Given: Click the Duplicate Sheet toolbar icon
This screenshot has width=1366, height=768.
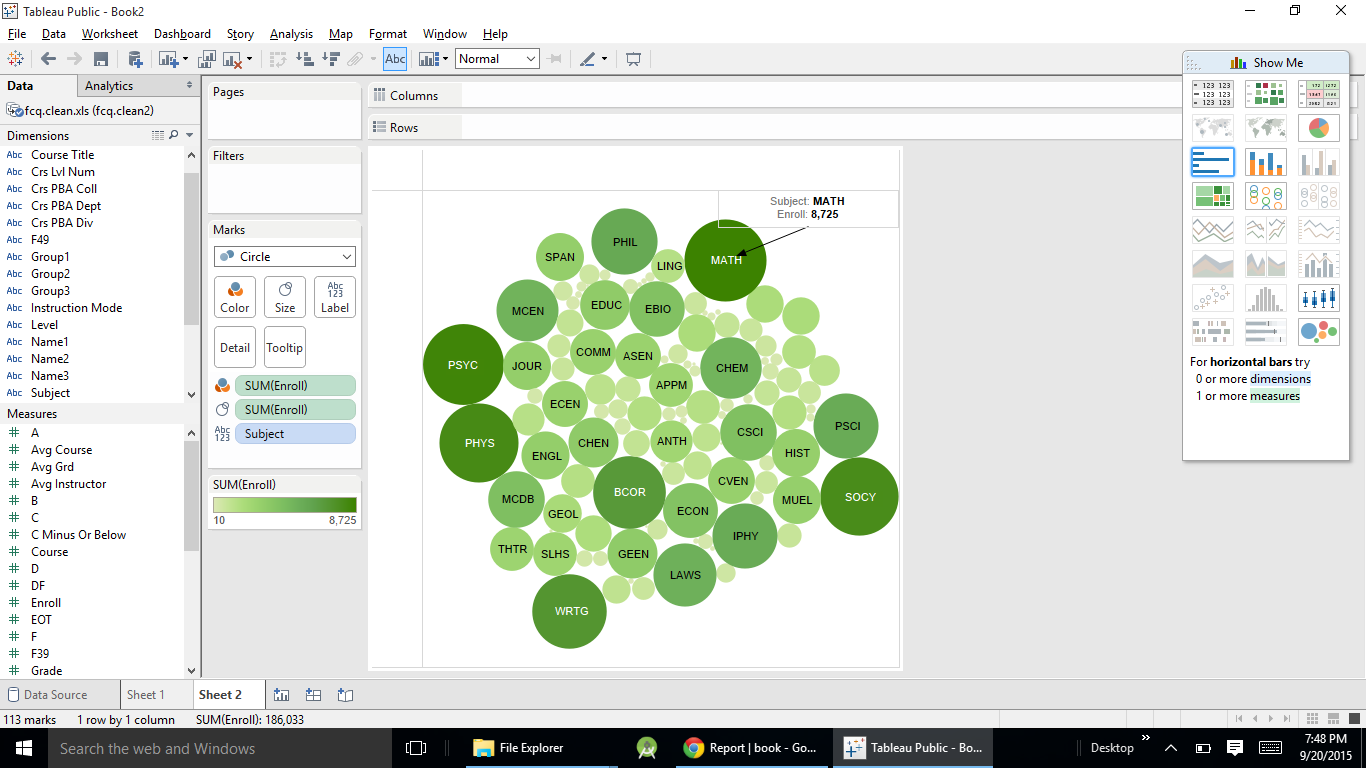Looking at the screenshot, I should [x=207, y=59].
